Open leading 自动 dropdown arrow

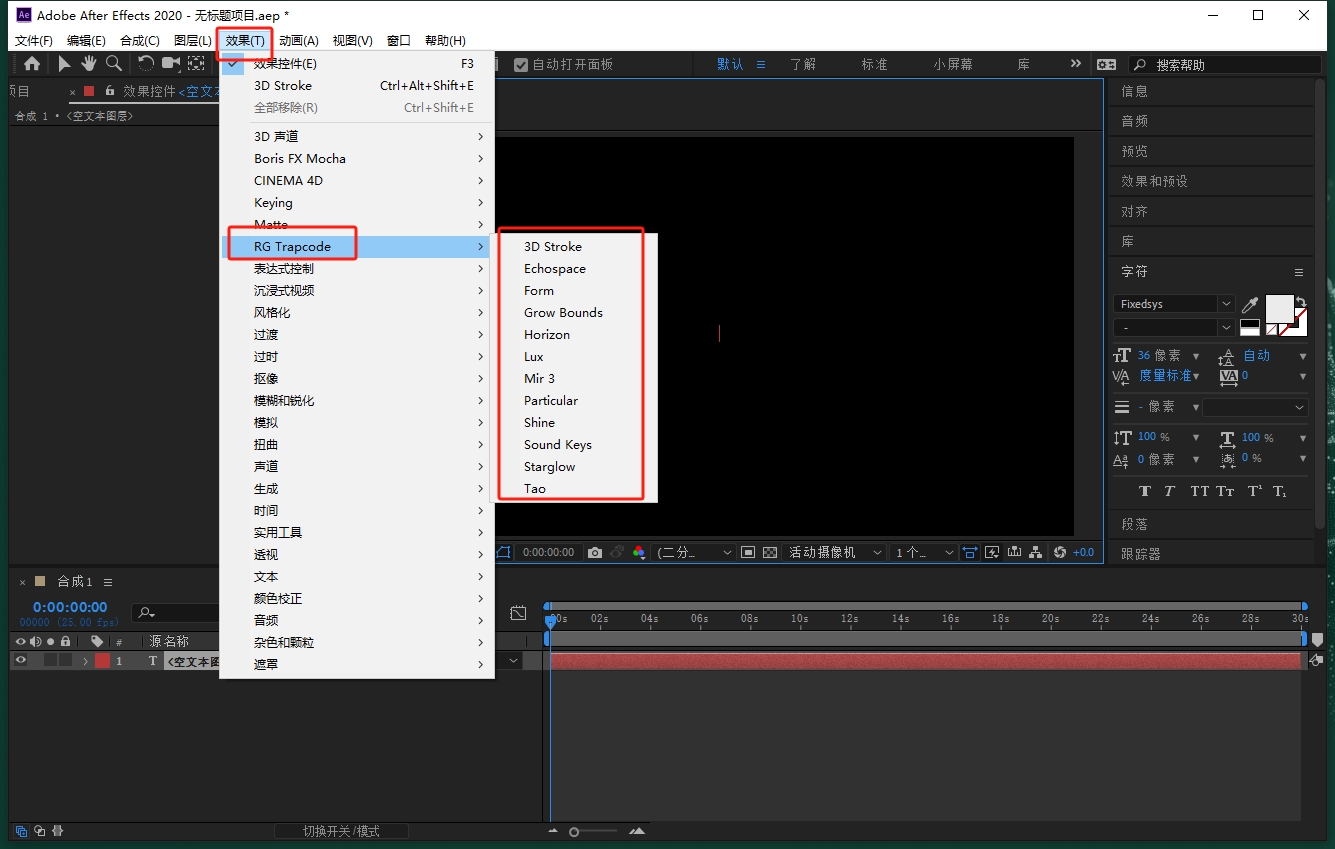click(1302, 355)
